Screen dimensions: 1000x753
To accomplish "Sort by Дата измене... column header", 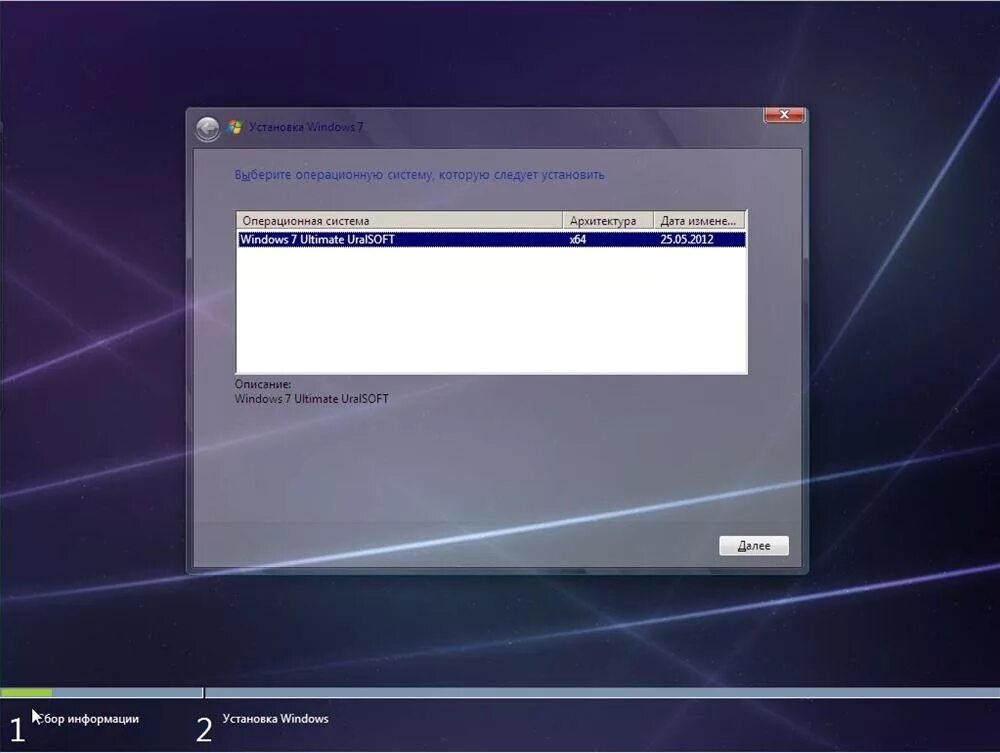I will point(700,221).
